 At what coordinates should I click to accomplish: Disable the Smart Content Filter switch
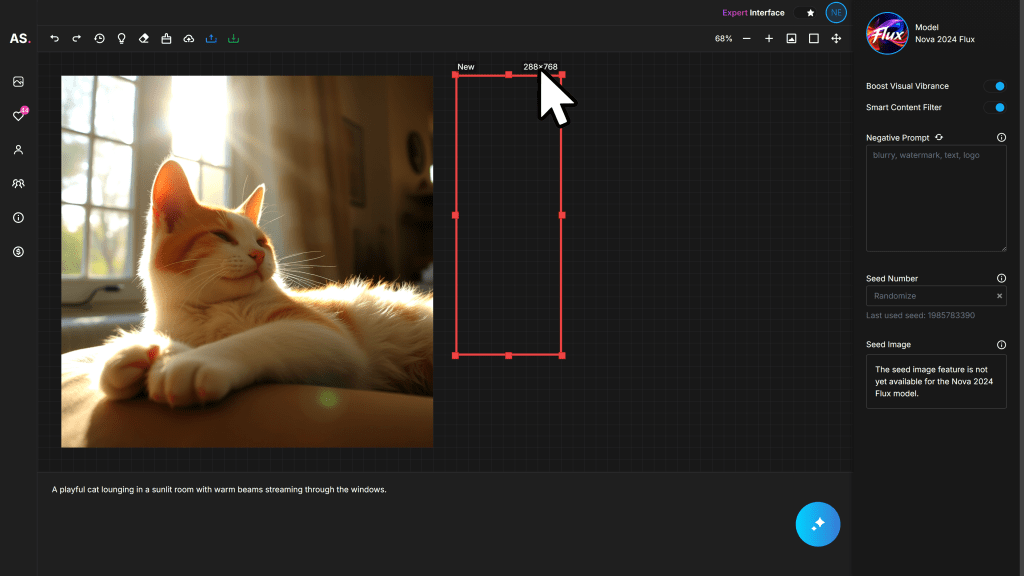(x=994, y=107)
